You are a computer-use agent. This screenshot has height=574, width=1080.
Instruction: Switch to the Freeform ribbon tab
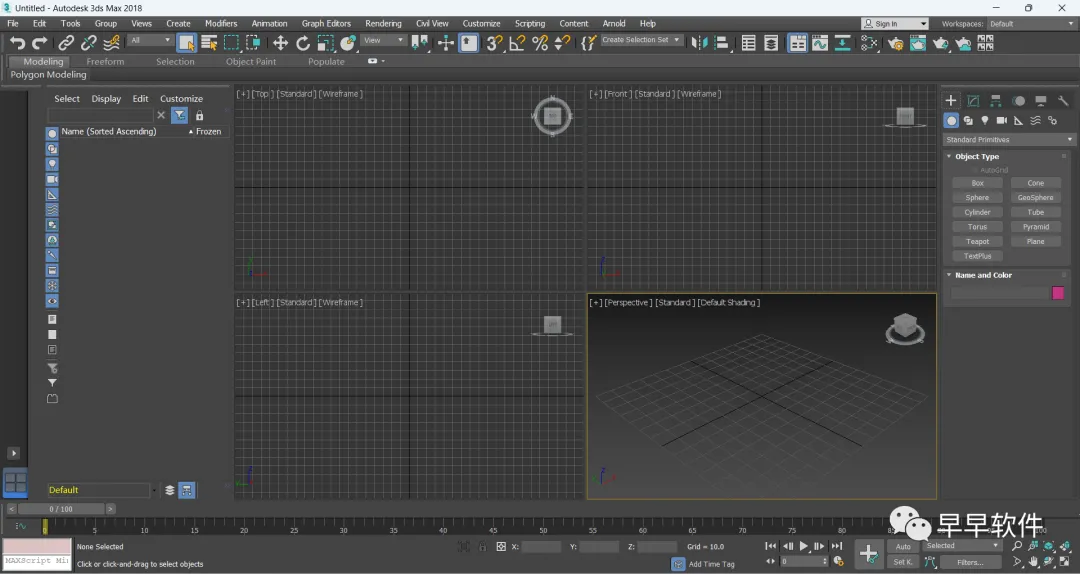(105, 62)
